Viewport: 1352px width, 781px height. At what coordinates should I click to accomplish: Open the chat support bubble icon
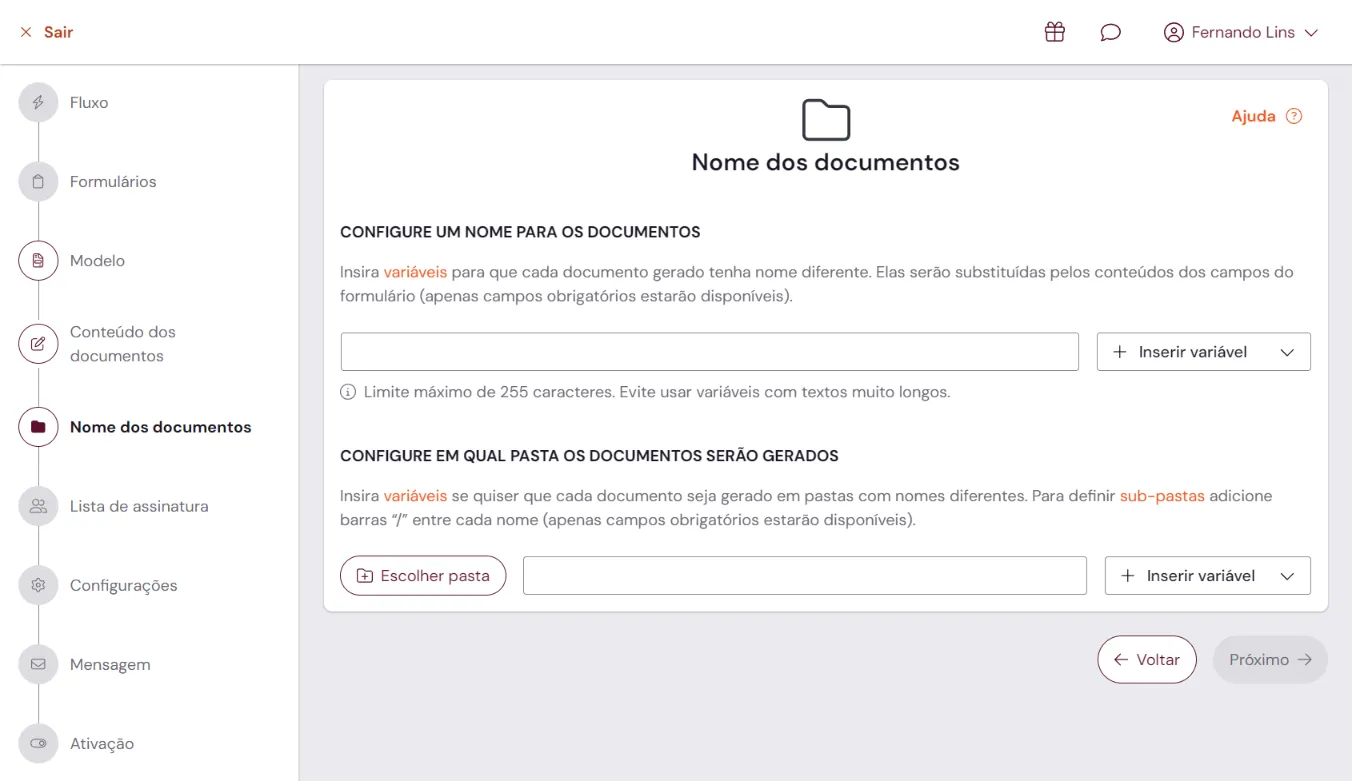click(x=1111, y=31)
